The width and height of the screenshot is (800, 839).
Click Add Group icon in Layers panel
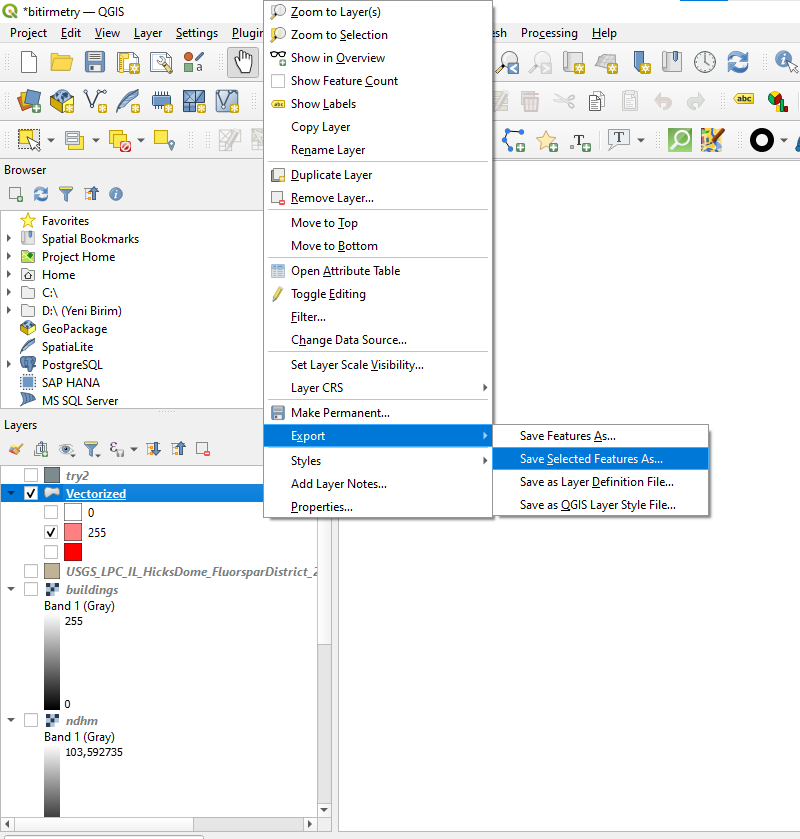(x=41, y=449)
